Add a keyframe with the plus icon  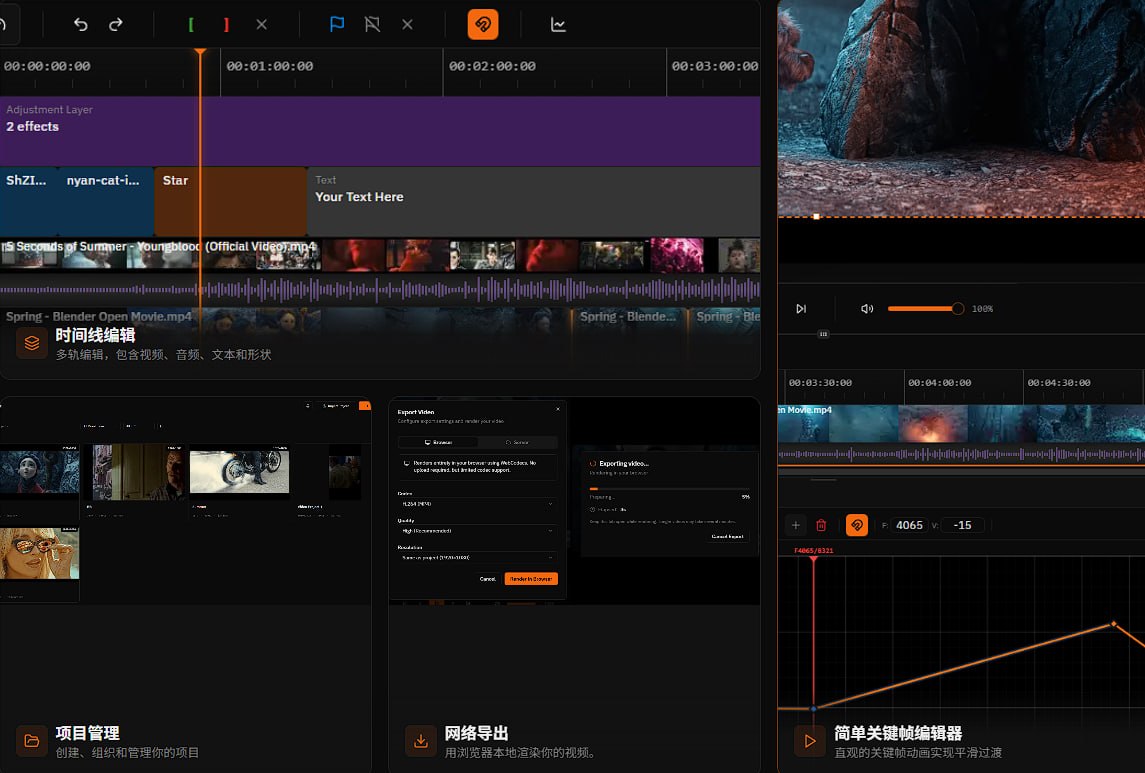[x=796, y=525]
